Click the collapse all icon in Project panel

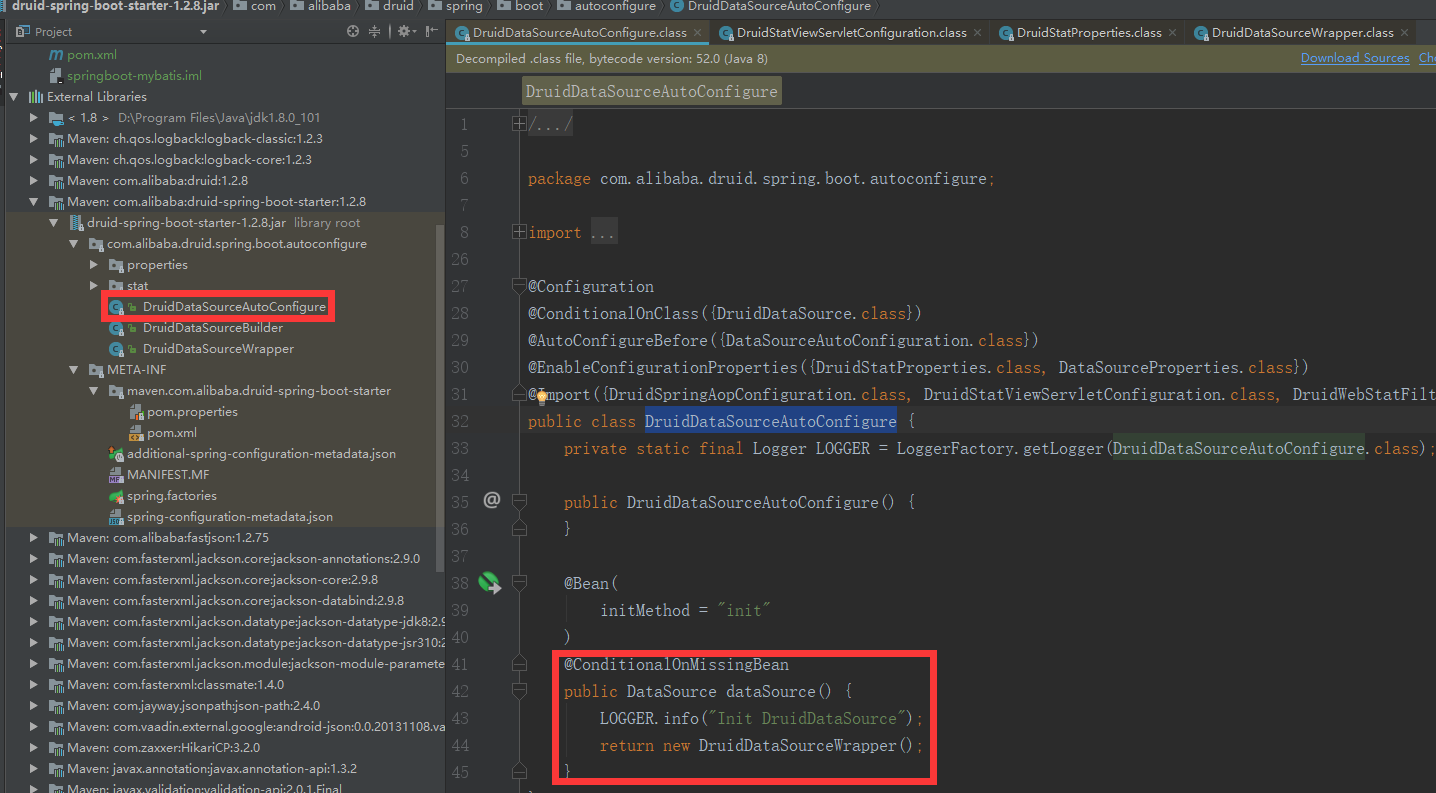pyautogui.click(x=375, y=32)
